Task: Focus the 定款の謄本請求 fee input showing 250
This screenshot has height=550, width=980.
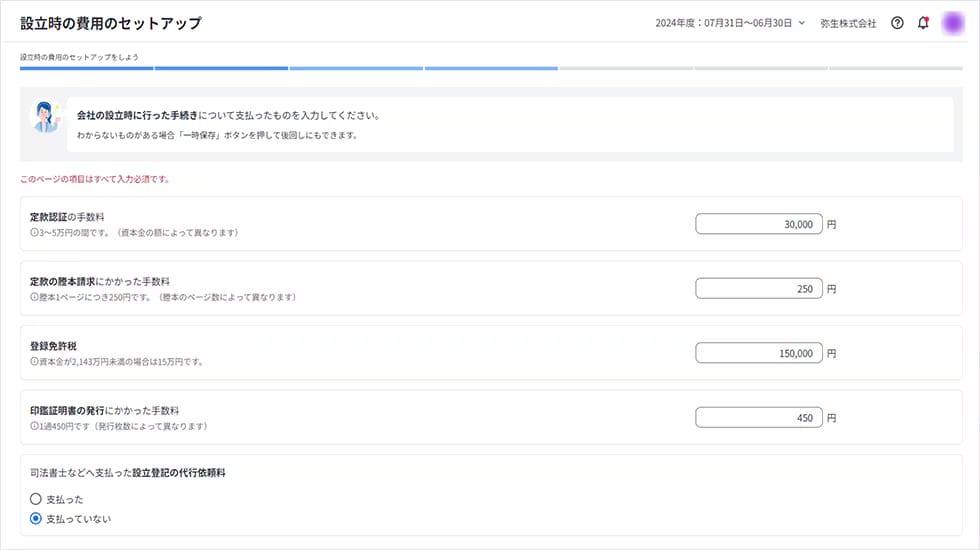Action: 759,289
